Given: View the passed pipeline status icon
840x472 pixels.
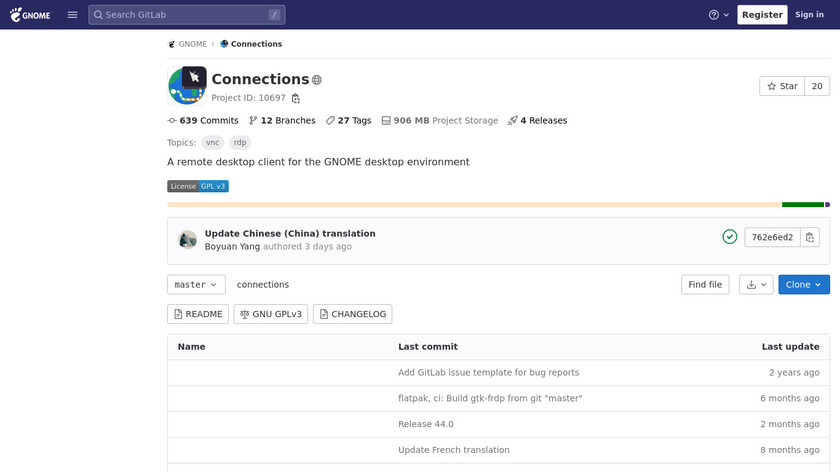Looking at the screenshot, I should (730, 237).
